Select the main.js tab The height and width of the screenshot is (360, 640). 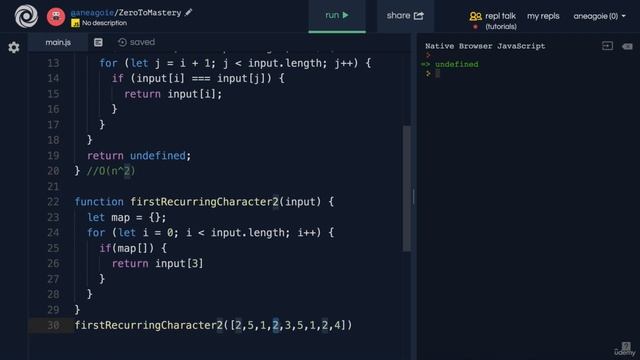(58, 42)
